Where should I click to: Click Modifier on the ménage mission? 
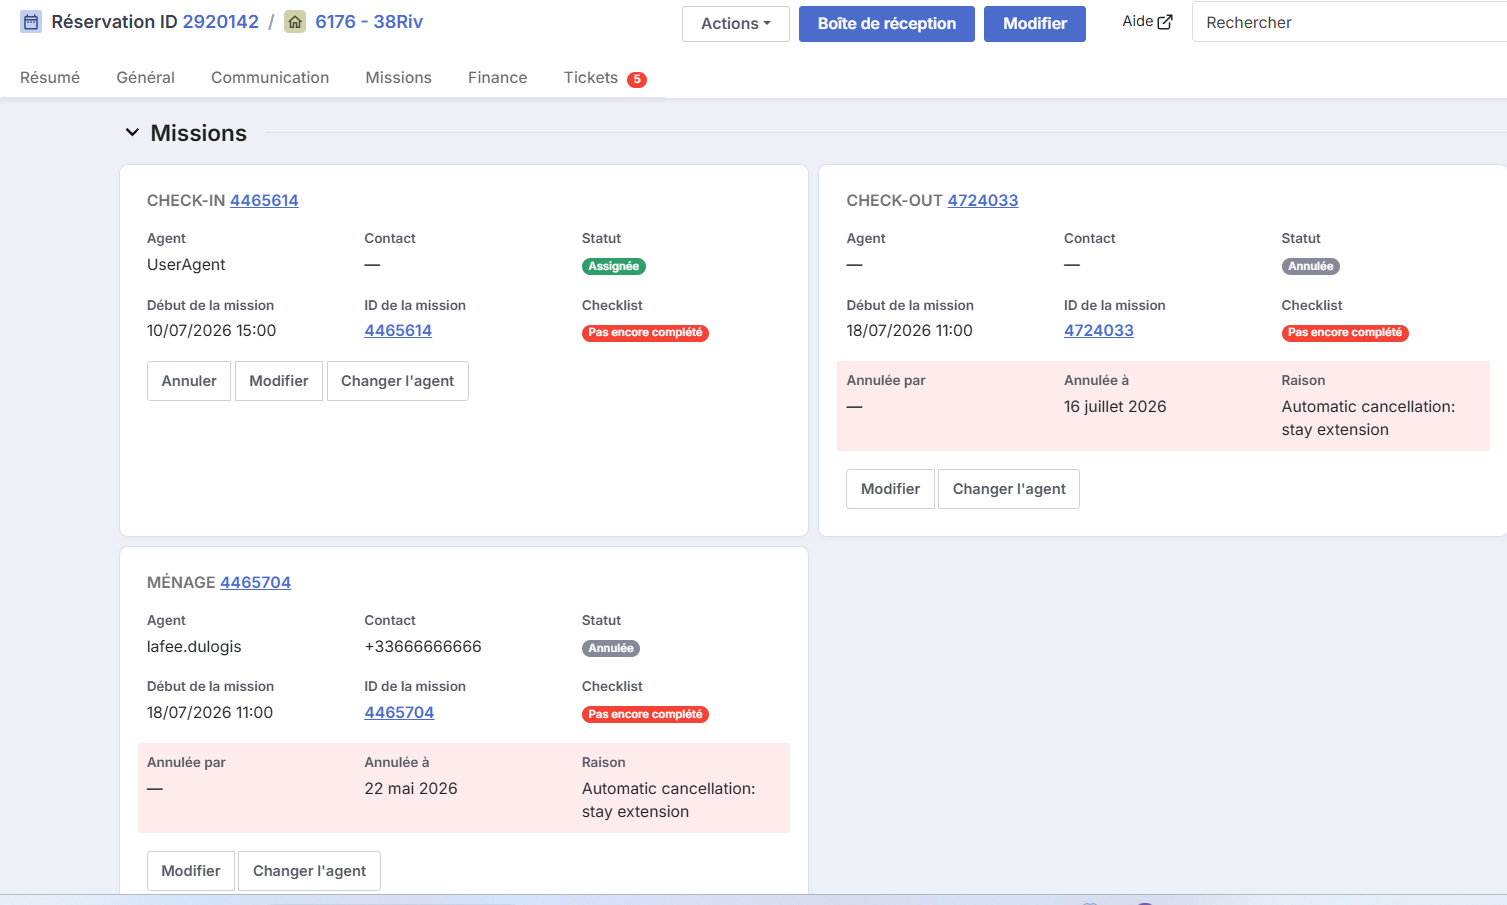191,871
